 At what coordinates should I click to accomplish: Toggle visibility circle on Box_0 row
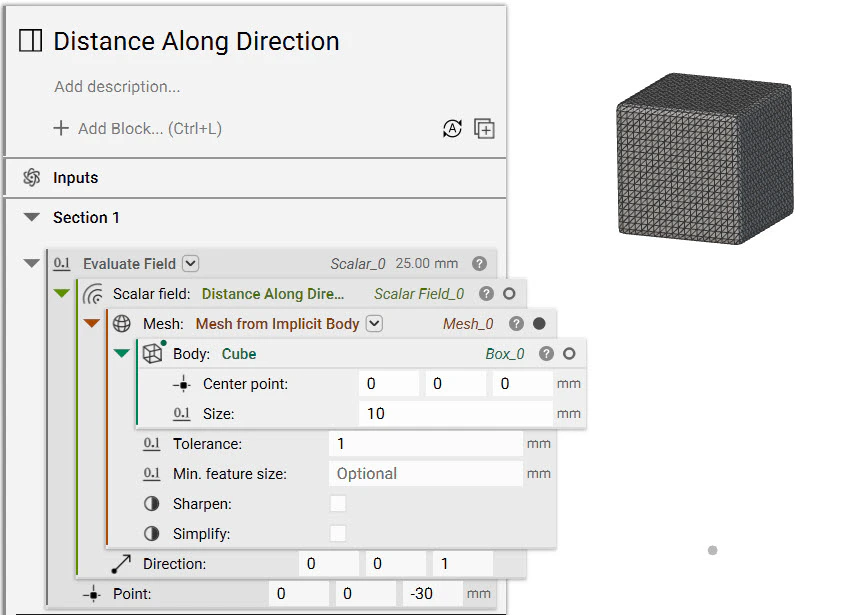(570, 354)
